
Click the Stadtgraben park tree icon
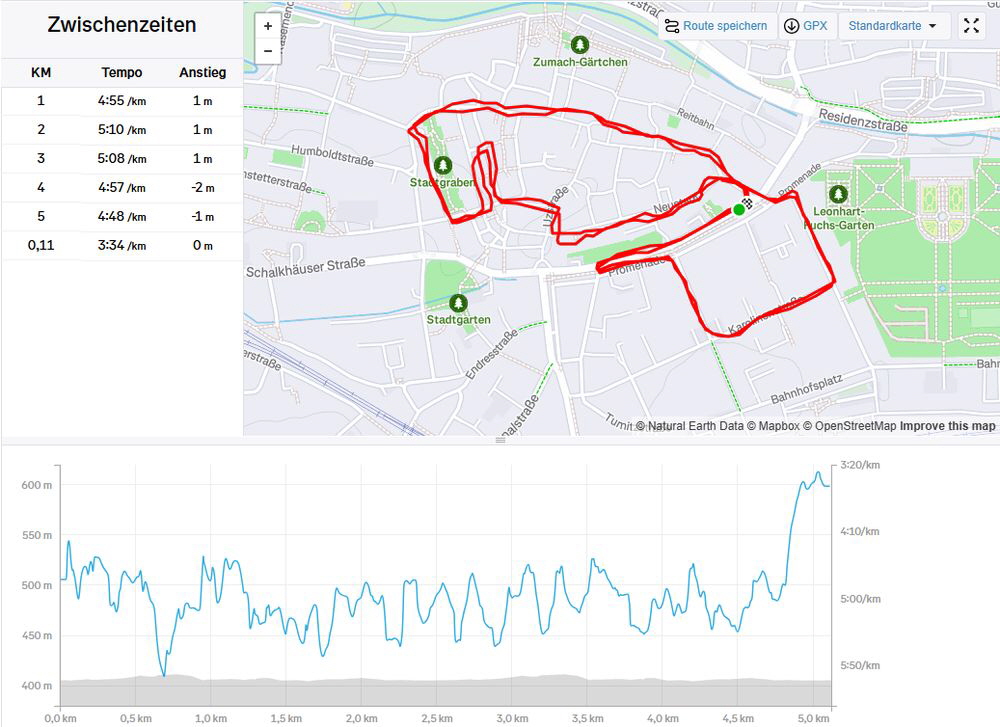click(442, 165)
